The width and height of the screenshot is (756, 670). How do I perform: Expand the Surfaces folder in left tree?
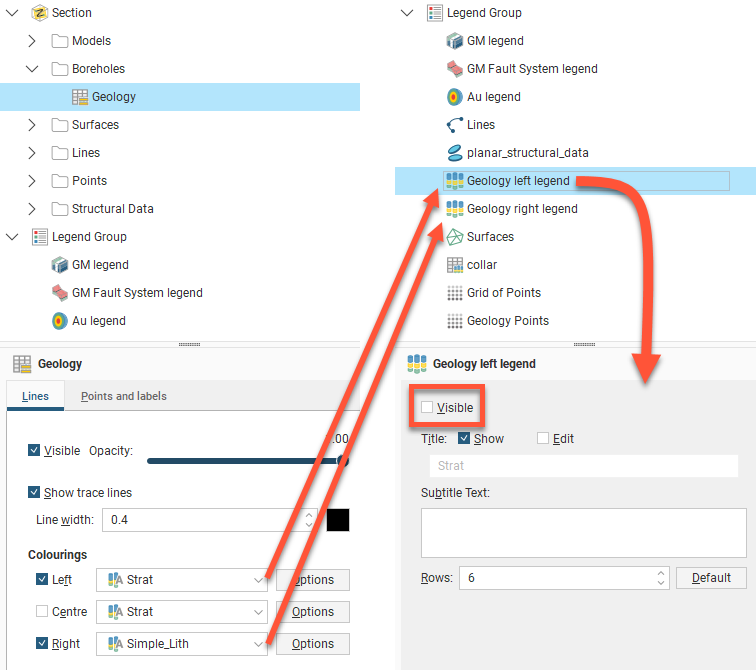[32, 125]
